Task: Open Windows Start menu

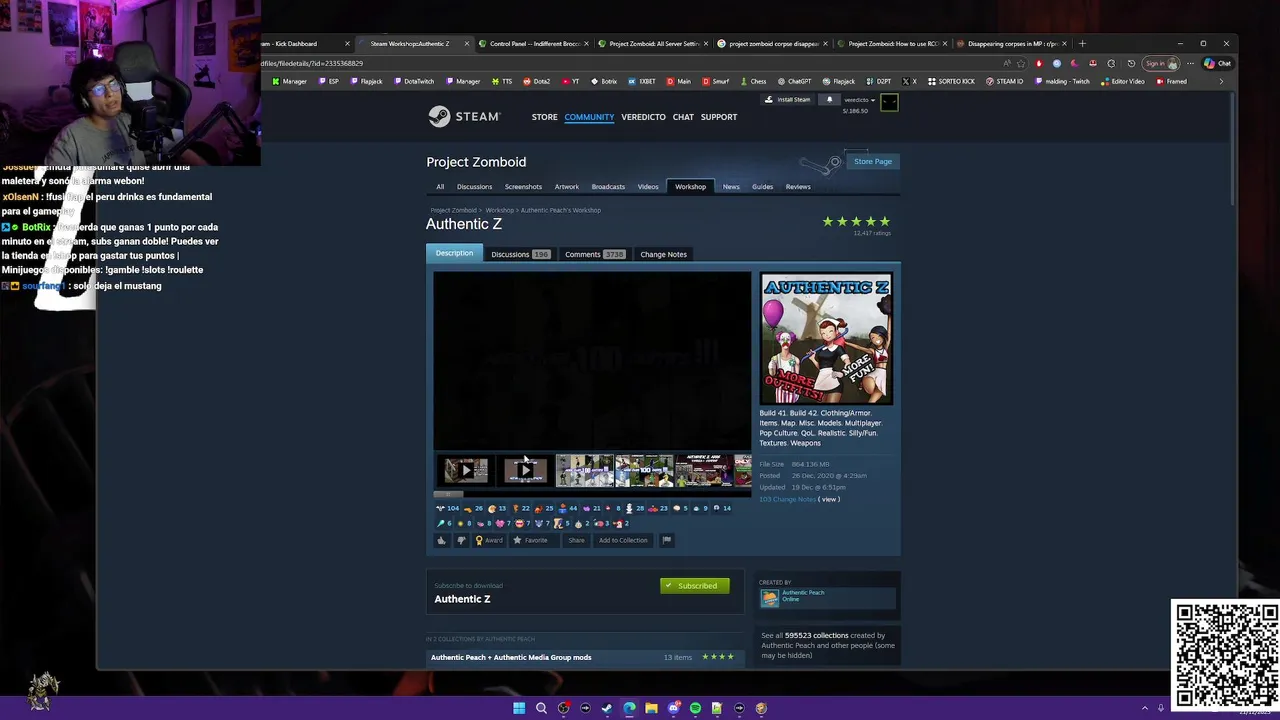Action: click(519, 708)
